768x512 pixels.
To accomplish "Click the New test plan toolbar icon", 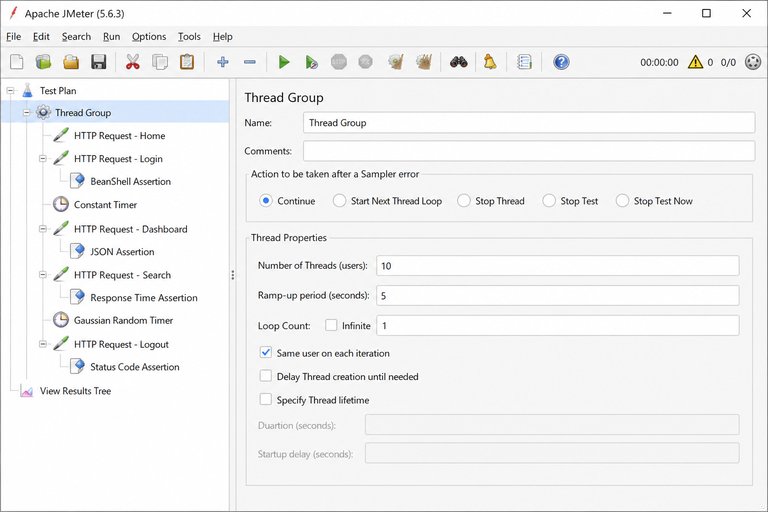I will [x=17, y=62].
